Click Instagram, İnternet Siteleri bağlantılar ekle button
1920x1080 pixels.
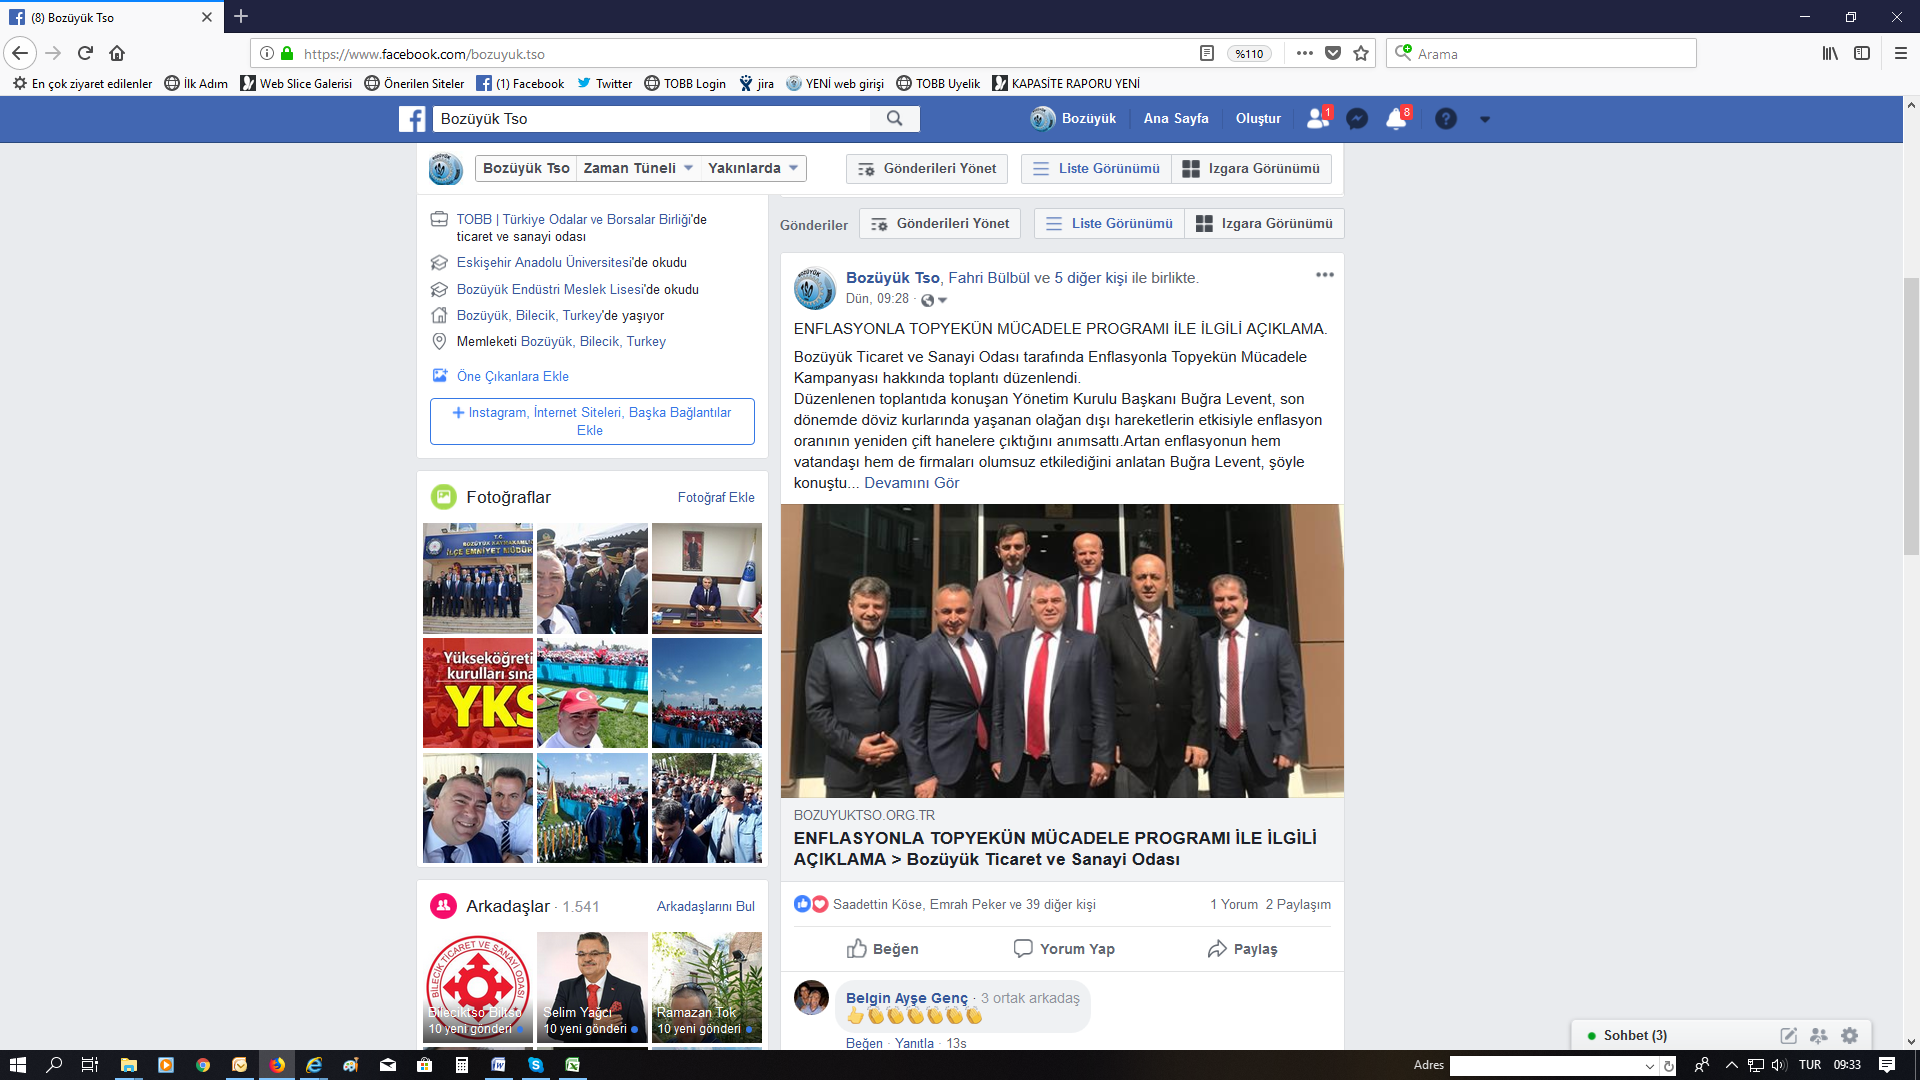592,421
